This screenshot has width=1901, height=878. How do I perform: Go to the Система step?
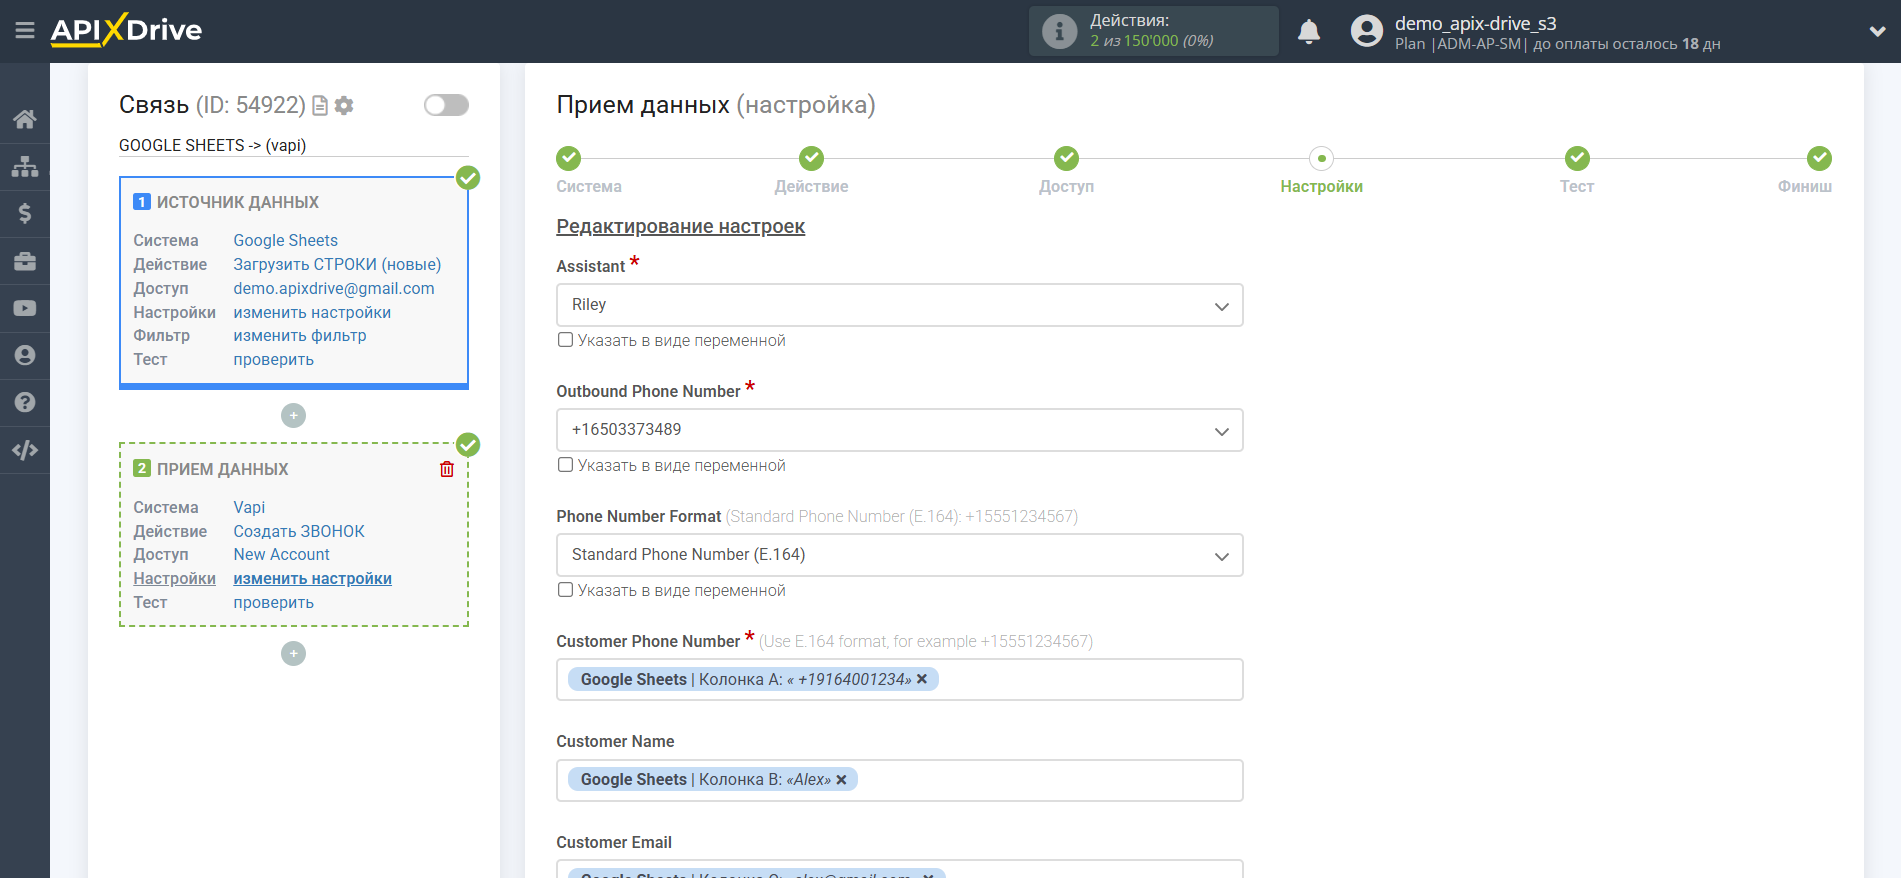[x=569, y=158]
